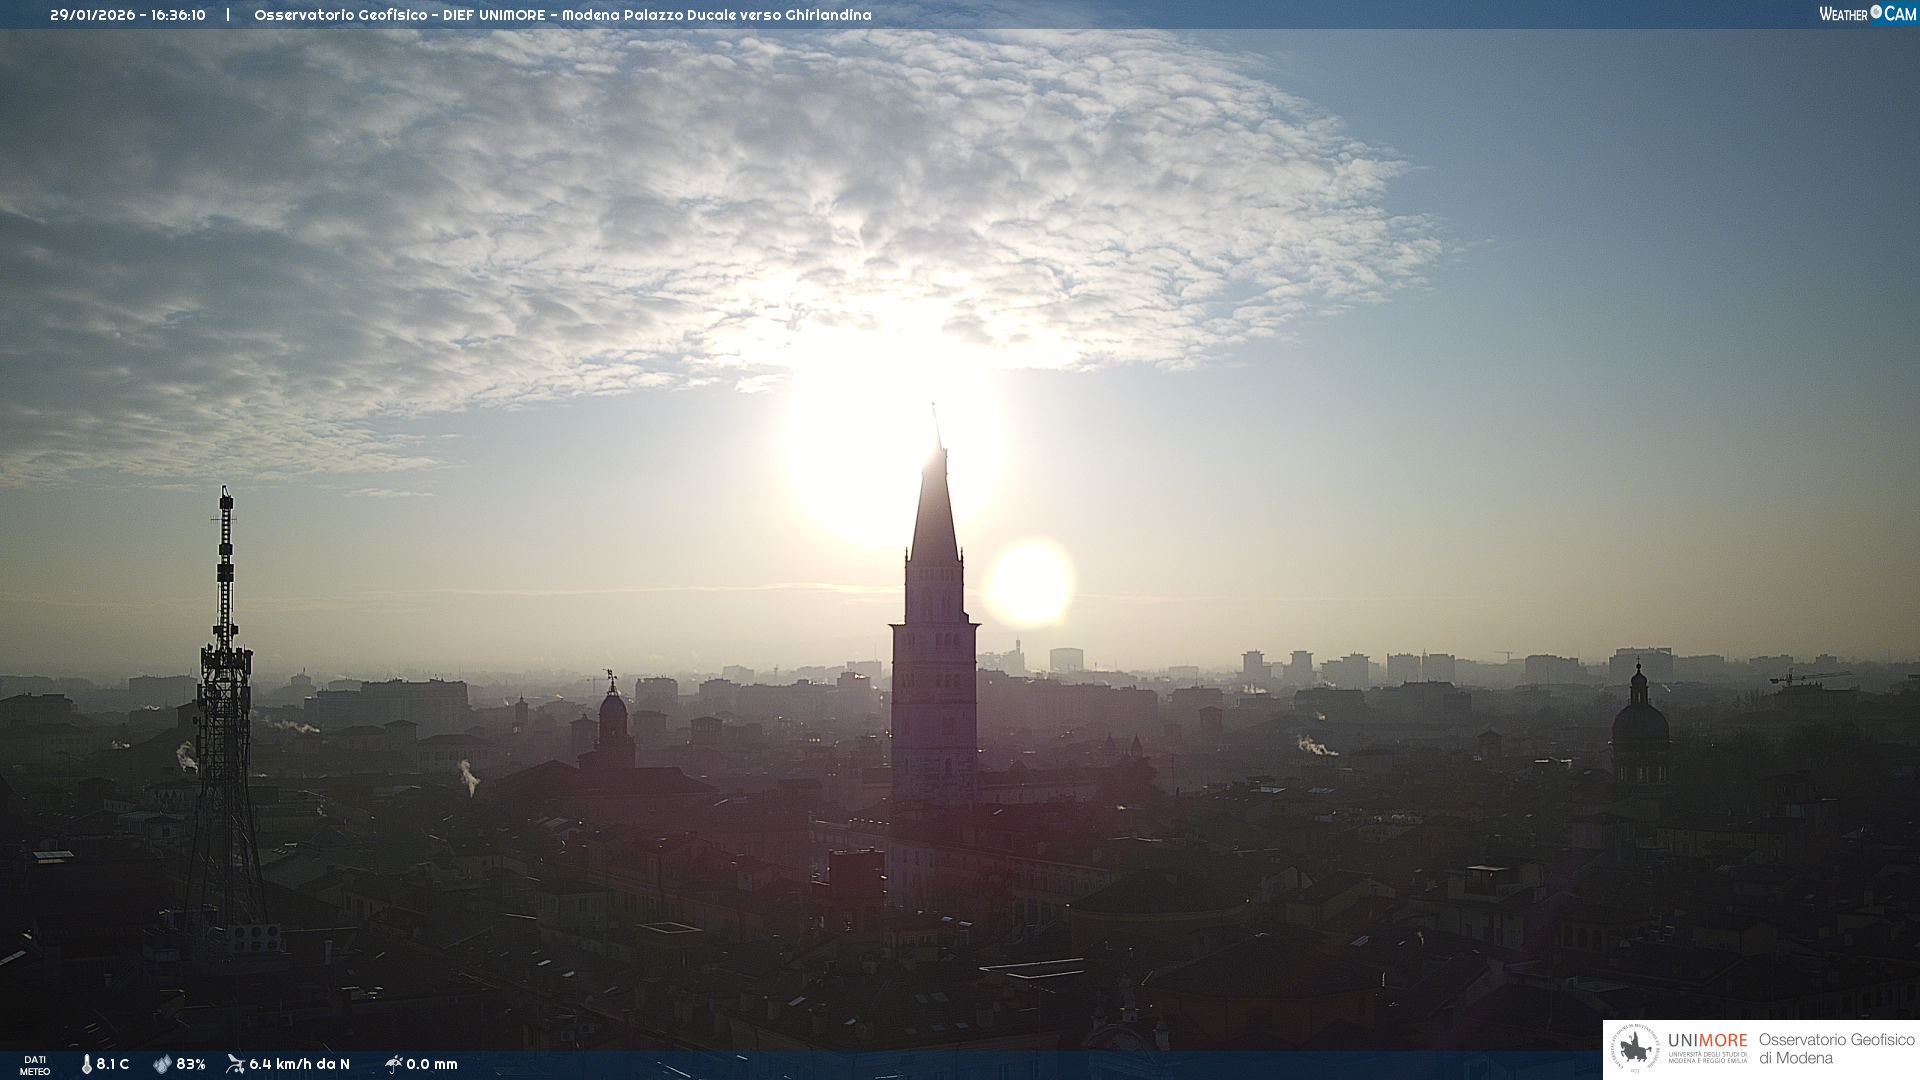1920x1080 pixels.
Task: Click the 0.0 mm rainfall value
Action: [x=432, y=1064]
